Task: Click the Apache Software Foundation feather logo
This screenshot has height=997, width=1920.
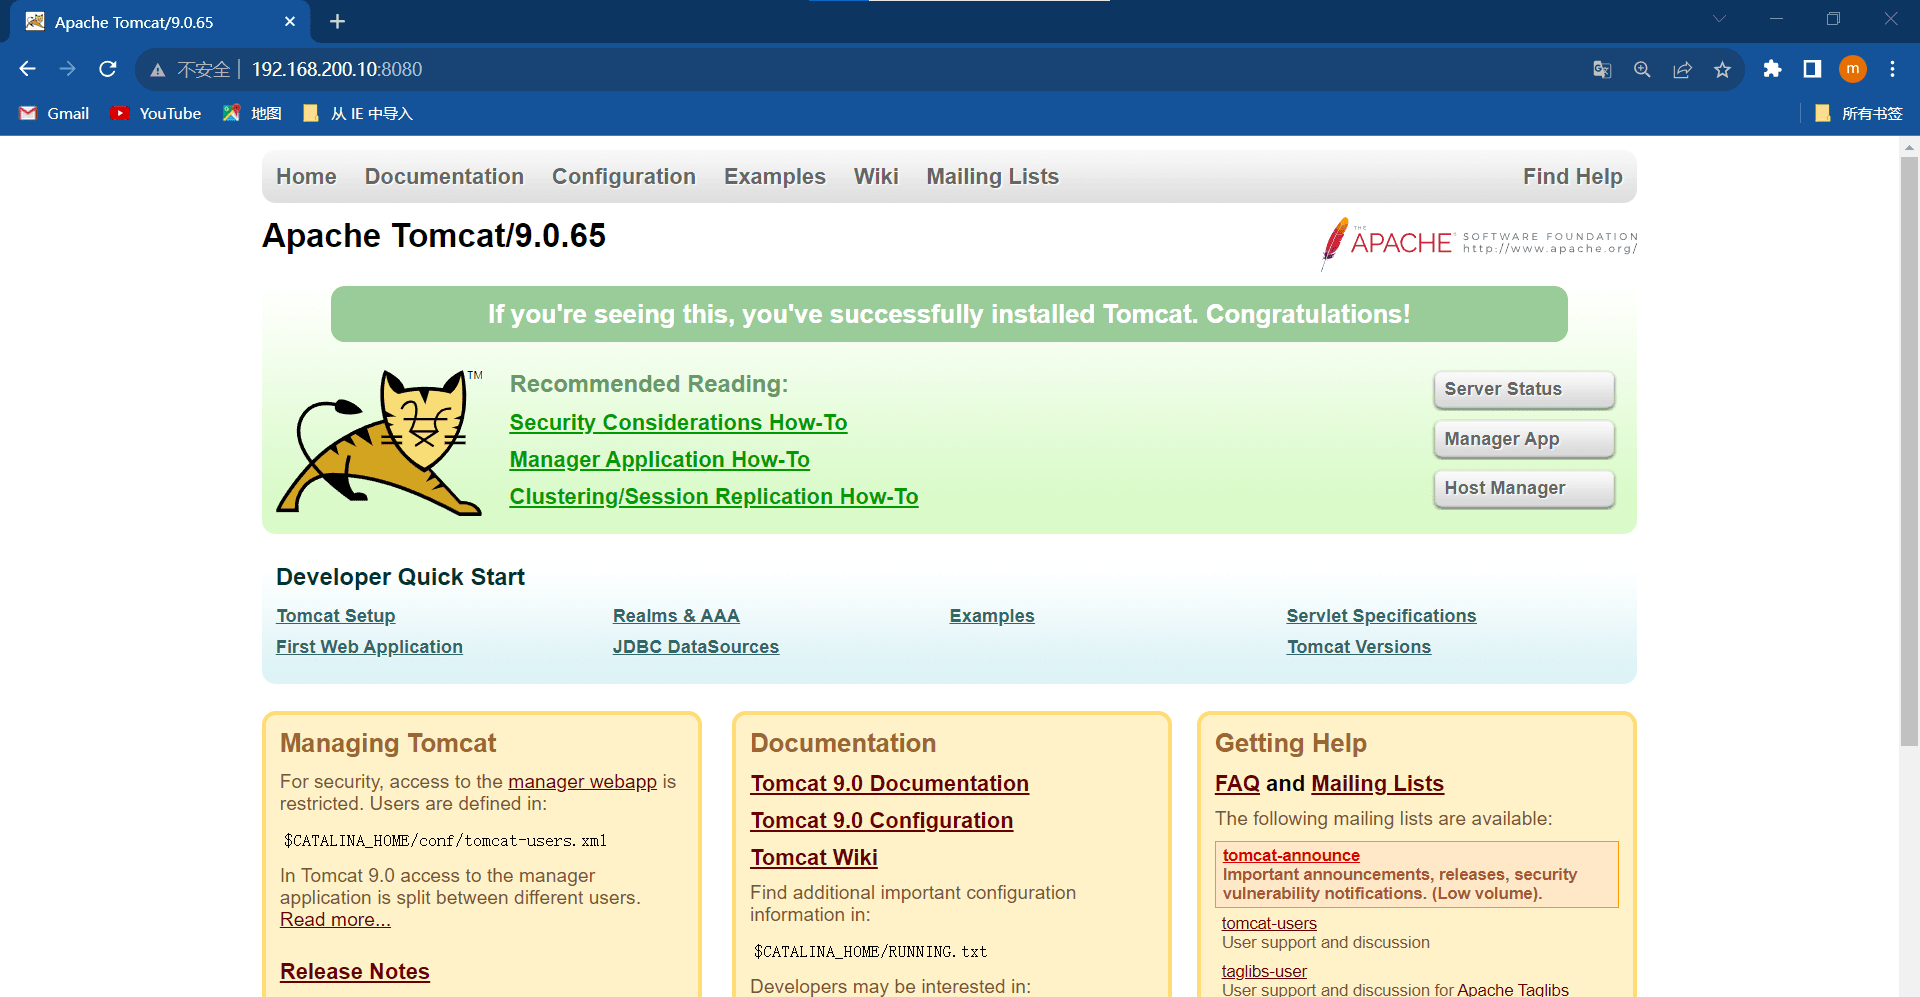Action: (x=1479, y=243)
